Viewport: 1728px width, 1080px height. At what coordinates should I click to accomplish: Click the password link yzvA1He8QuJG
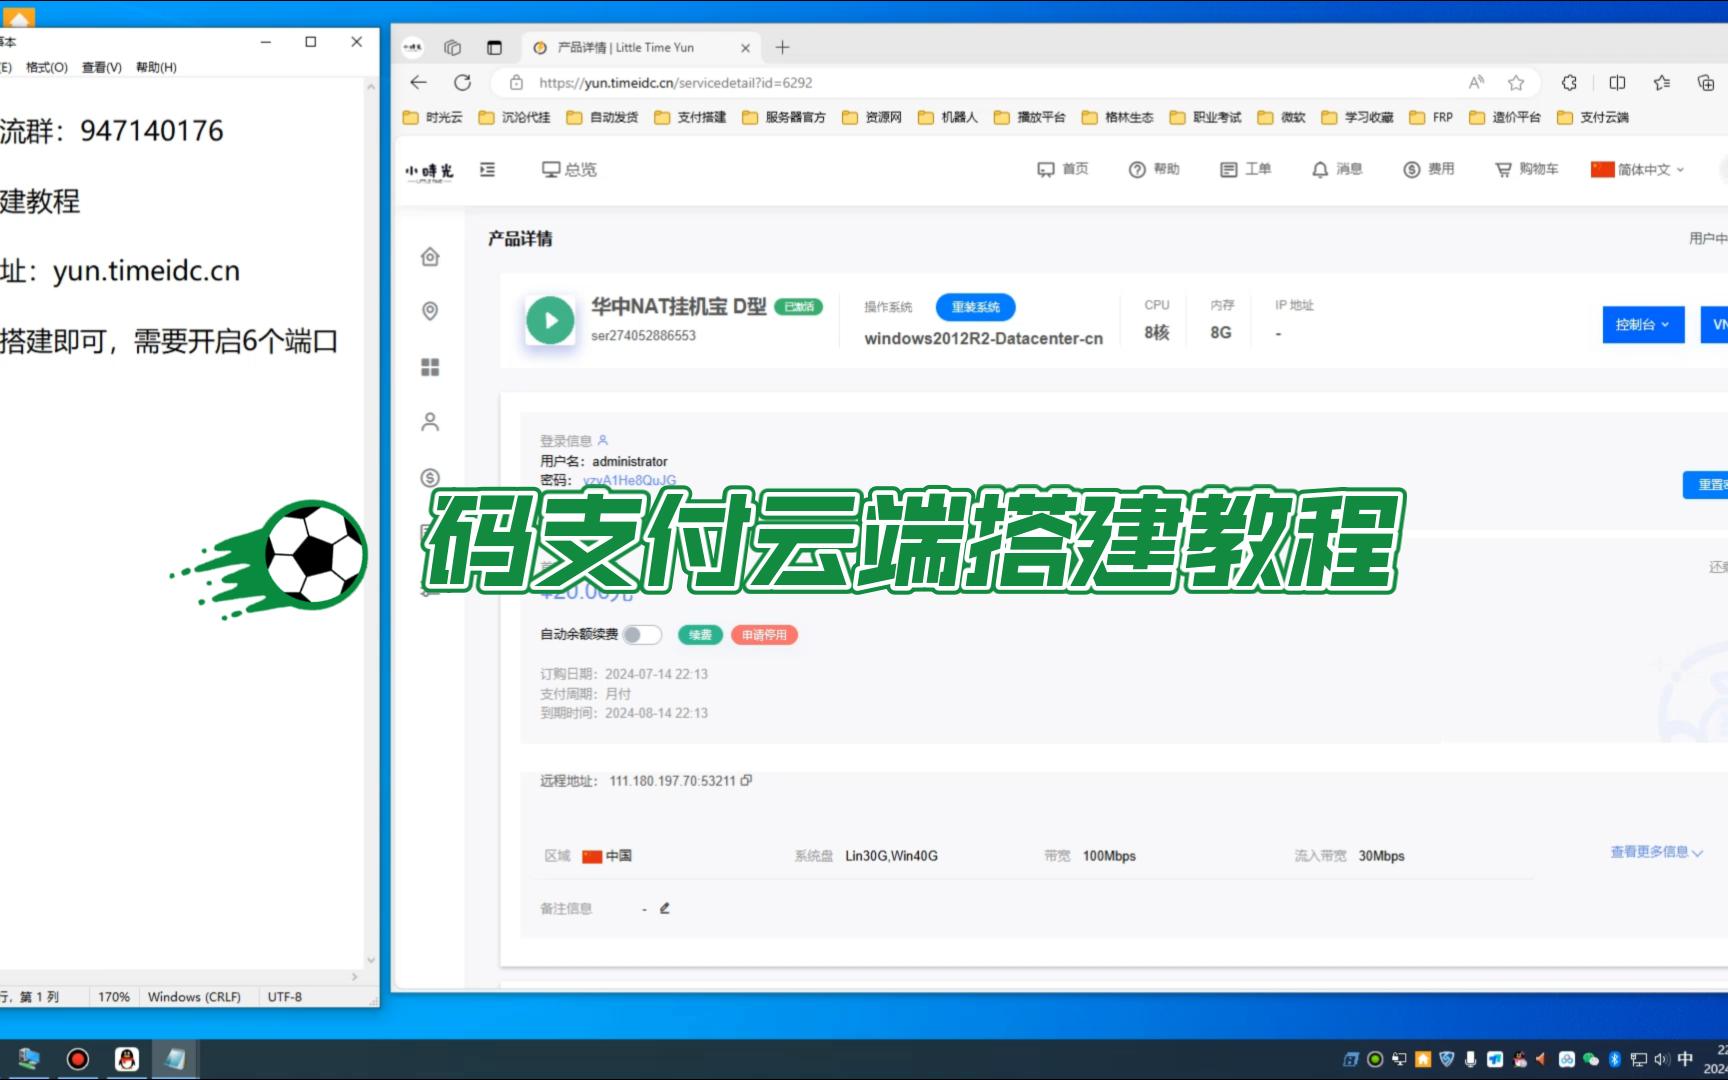629,480
